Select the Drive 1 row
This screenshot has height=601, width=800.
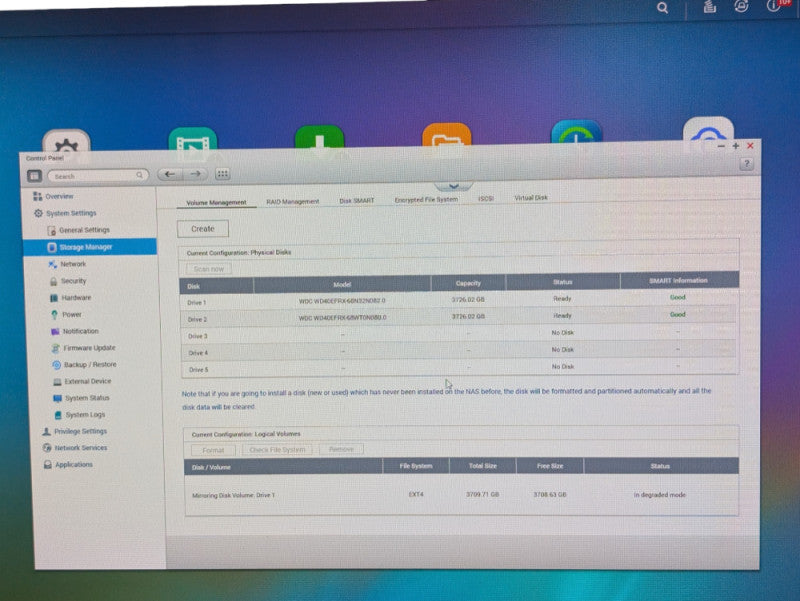pyautogui.click(x=459, y=300)
